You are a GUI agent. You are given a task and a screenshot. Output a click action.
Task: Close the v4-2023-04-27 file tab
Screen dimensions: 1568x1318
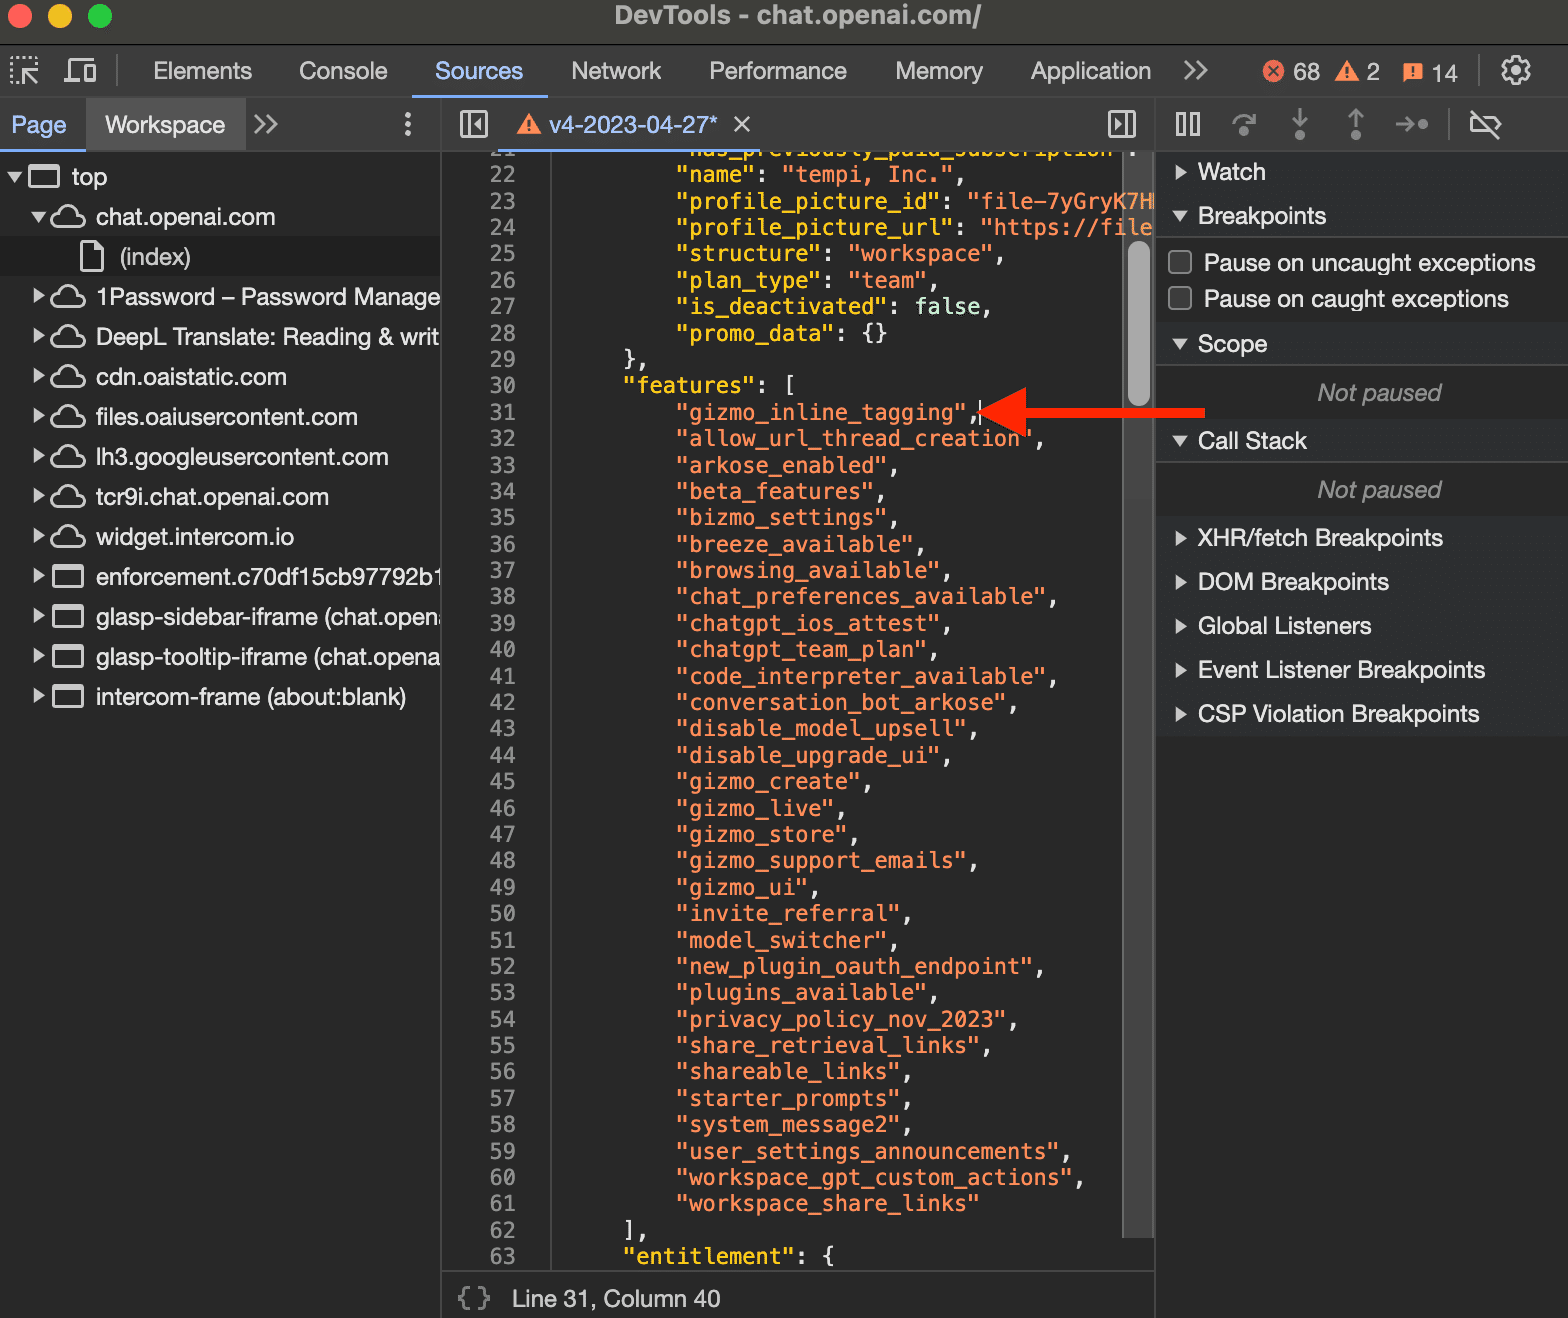(742, 124)
